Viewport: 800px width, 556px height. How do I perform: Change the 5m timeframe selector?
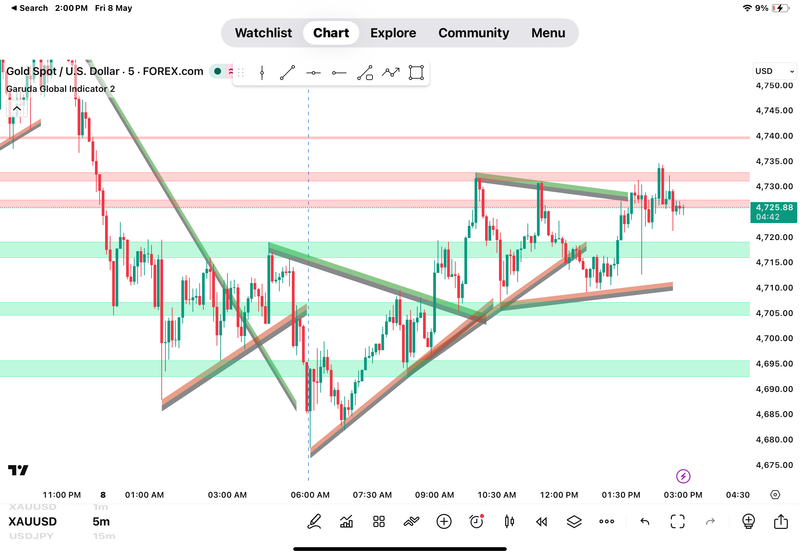point(101,521)
